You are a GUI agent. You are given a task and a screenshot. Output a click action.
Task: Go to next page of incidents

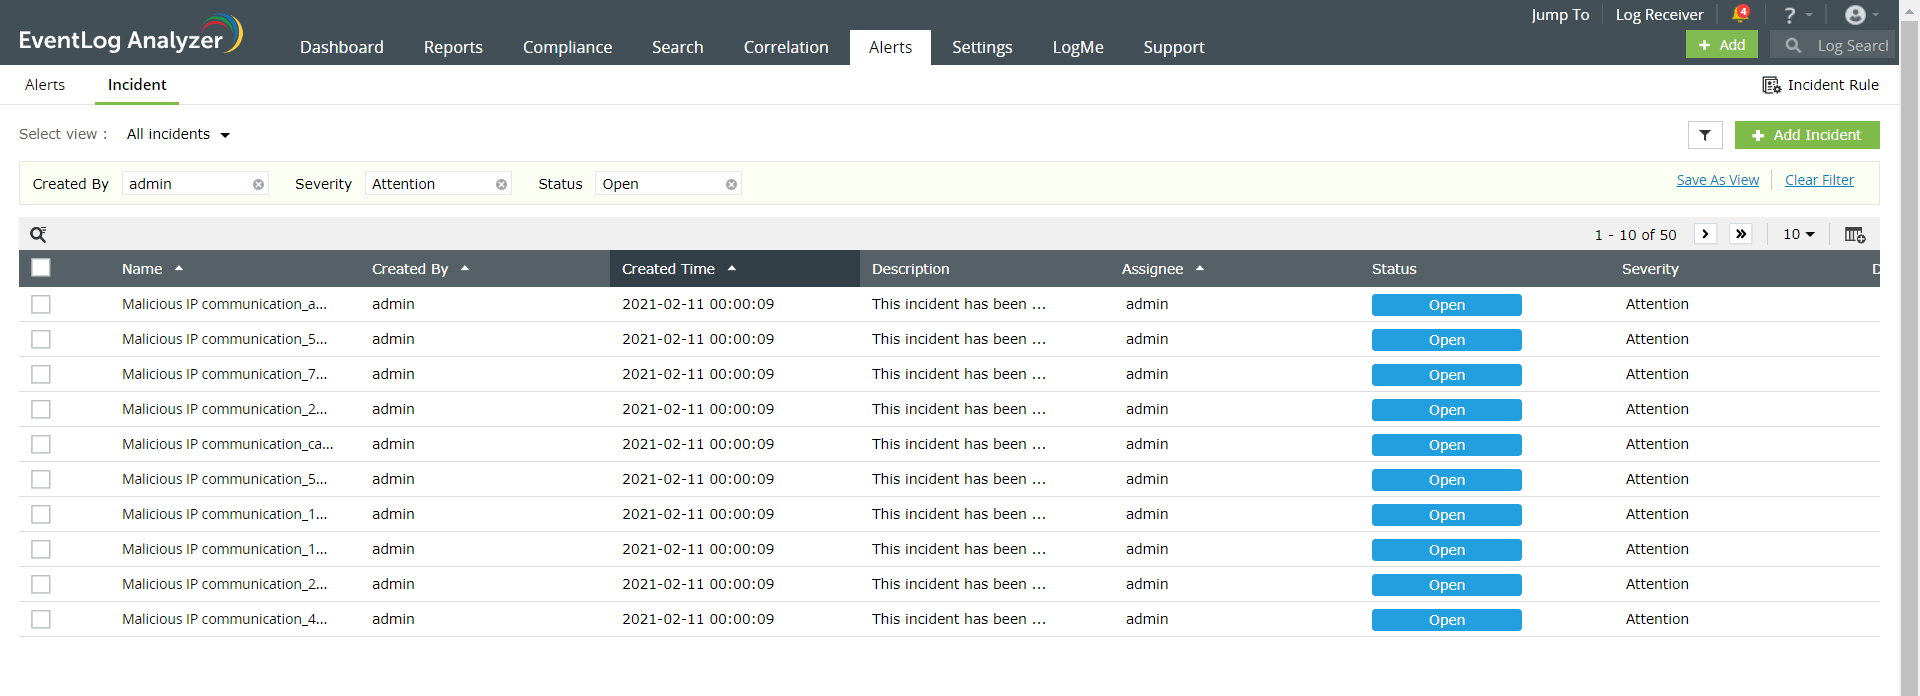tap(1705, 234)
